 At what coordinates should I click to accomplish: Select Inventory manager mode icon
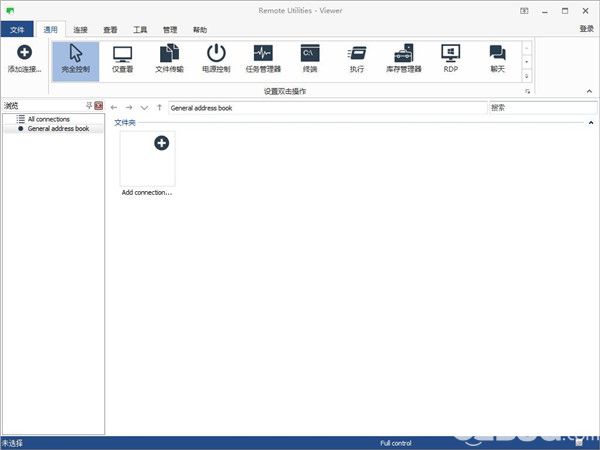[x=404, y=59]
